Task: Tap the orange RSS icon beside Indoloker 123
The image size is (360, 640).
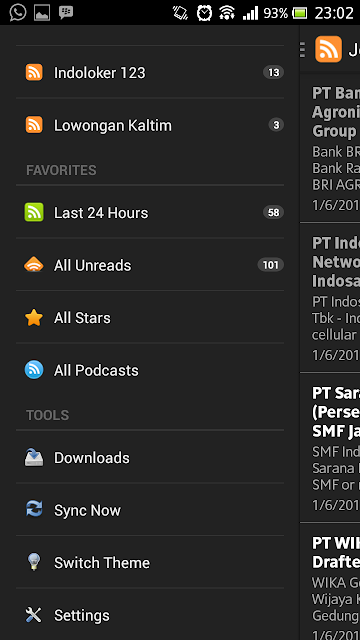Action: click(x=34, y=72)
